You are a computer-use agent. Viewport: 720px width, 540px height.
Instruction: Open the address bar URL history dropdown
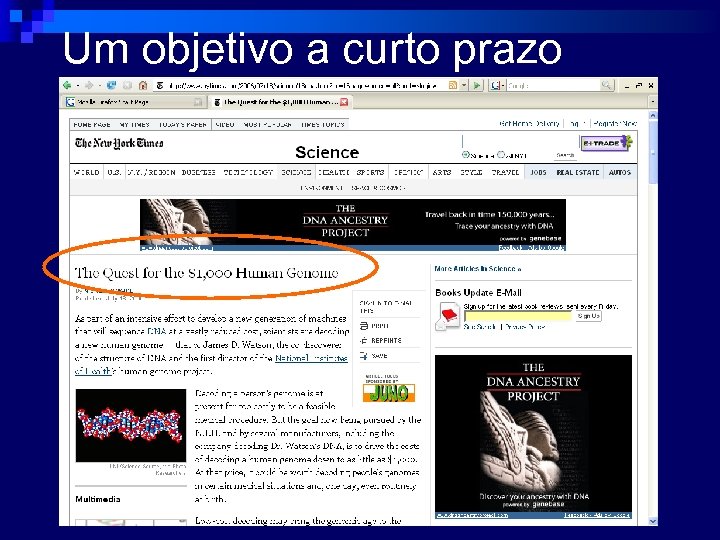coord(464,85)
